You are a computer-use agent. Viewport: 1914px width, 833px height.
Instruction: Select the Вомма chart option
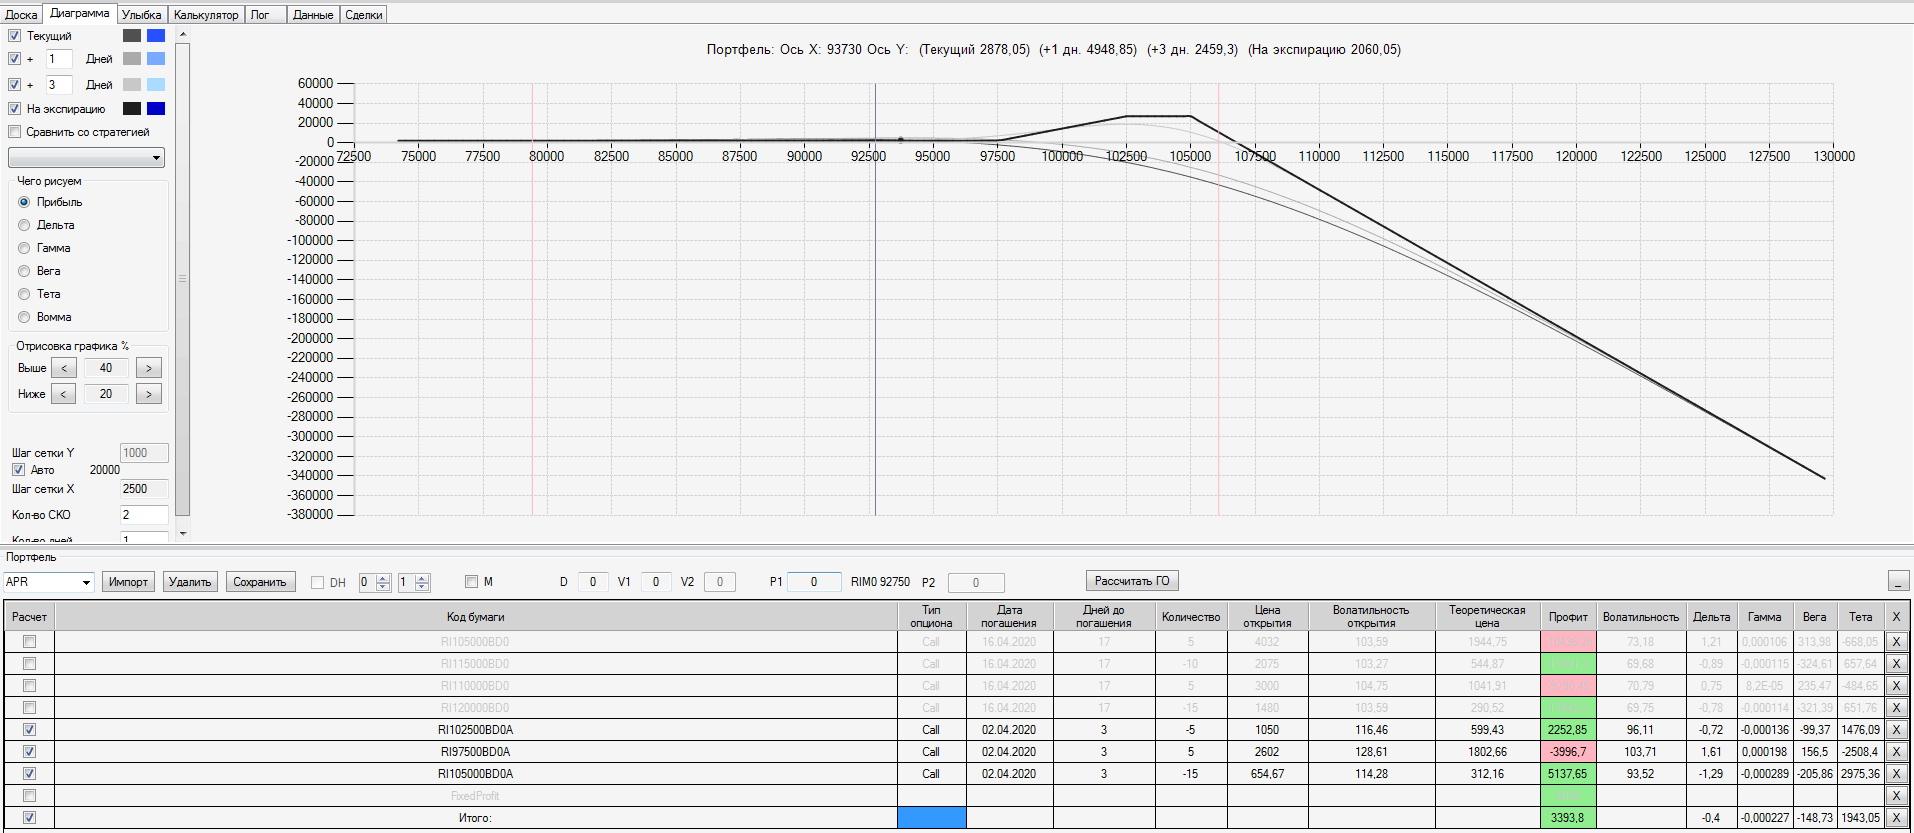(x=24, y=317)
